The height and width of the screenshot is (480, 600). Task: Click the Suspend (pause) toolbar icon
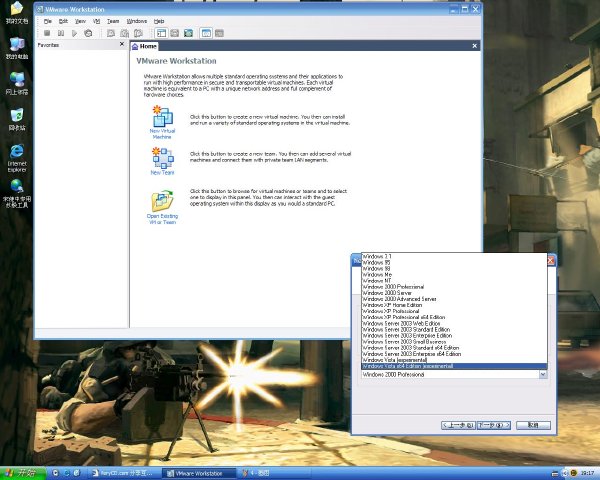61,33
